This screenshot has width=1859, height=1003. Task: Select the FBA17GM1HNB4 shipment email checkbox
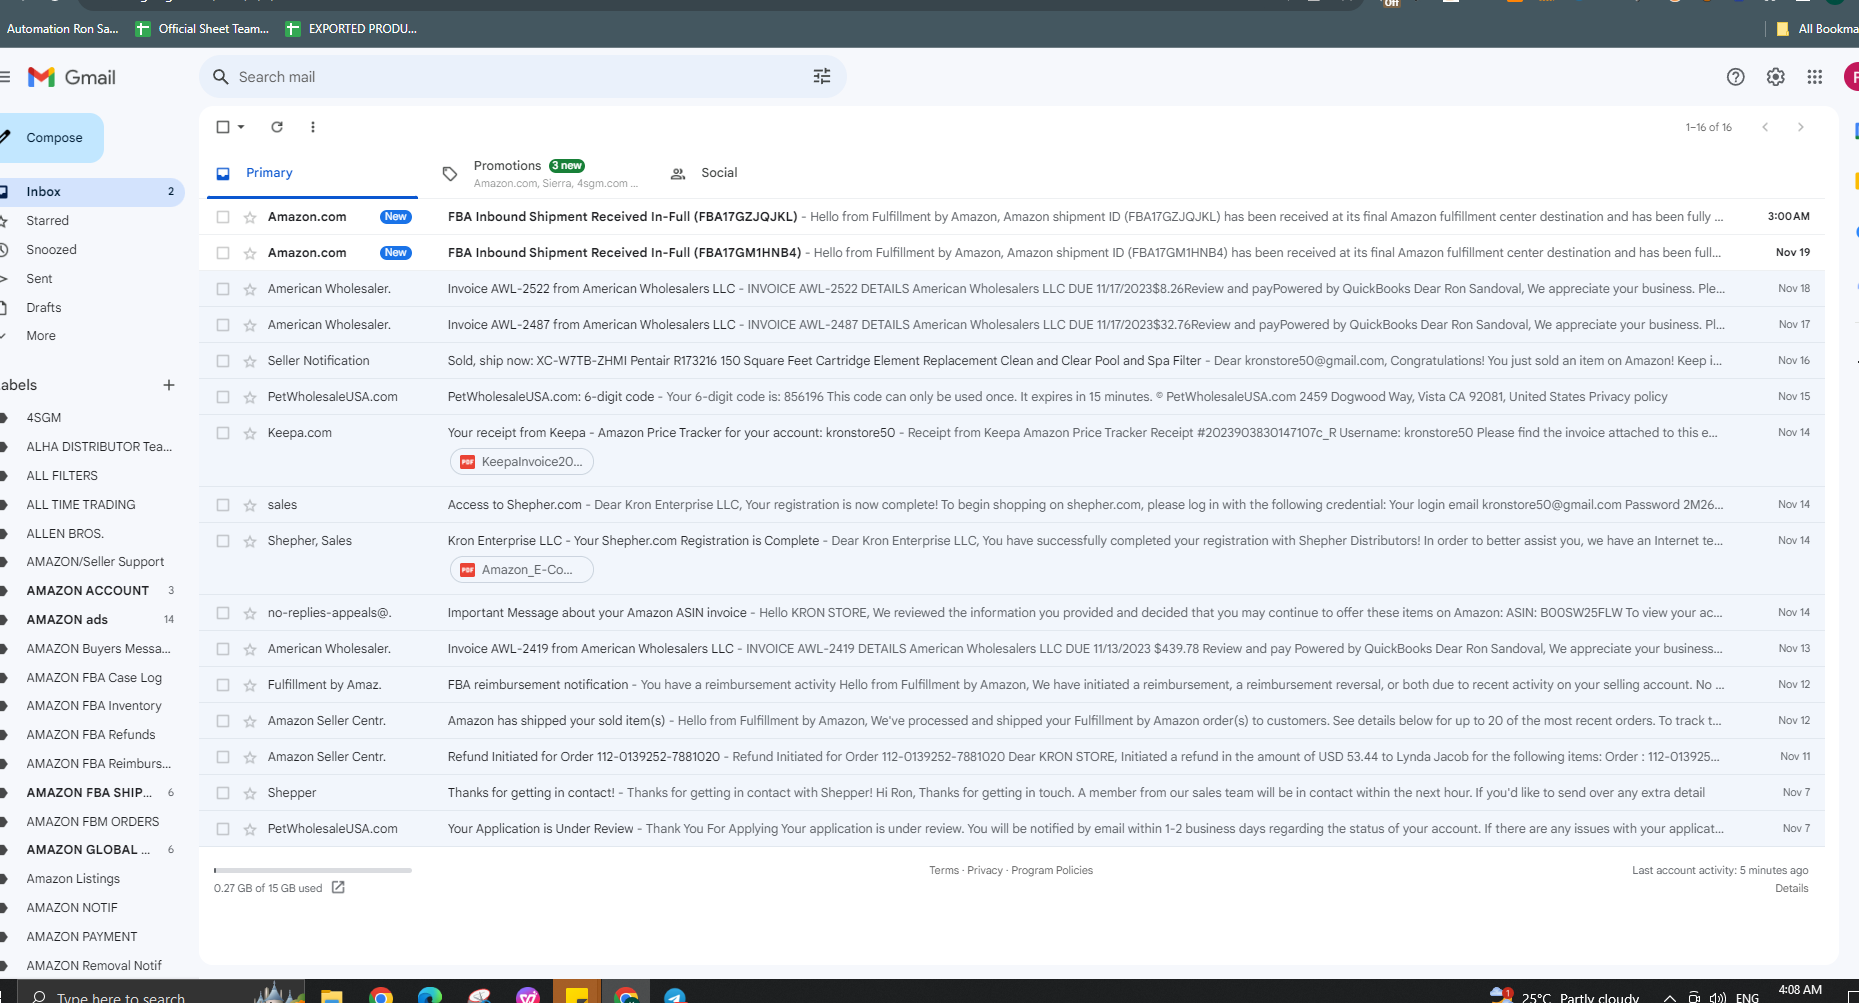pos(223,253)
